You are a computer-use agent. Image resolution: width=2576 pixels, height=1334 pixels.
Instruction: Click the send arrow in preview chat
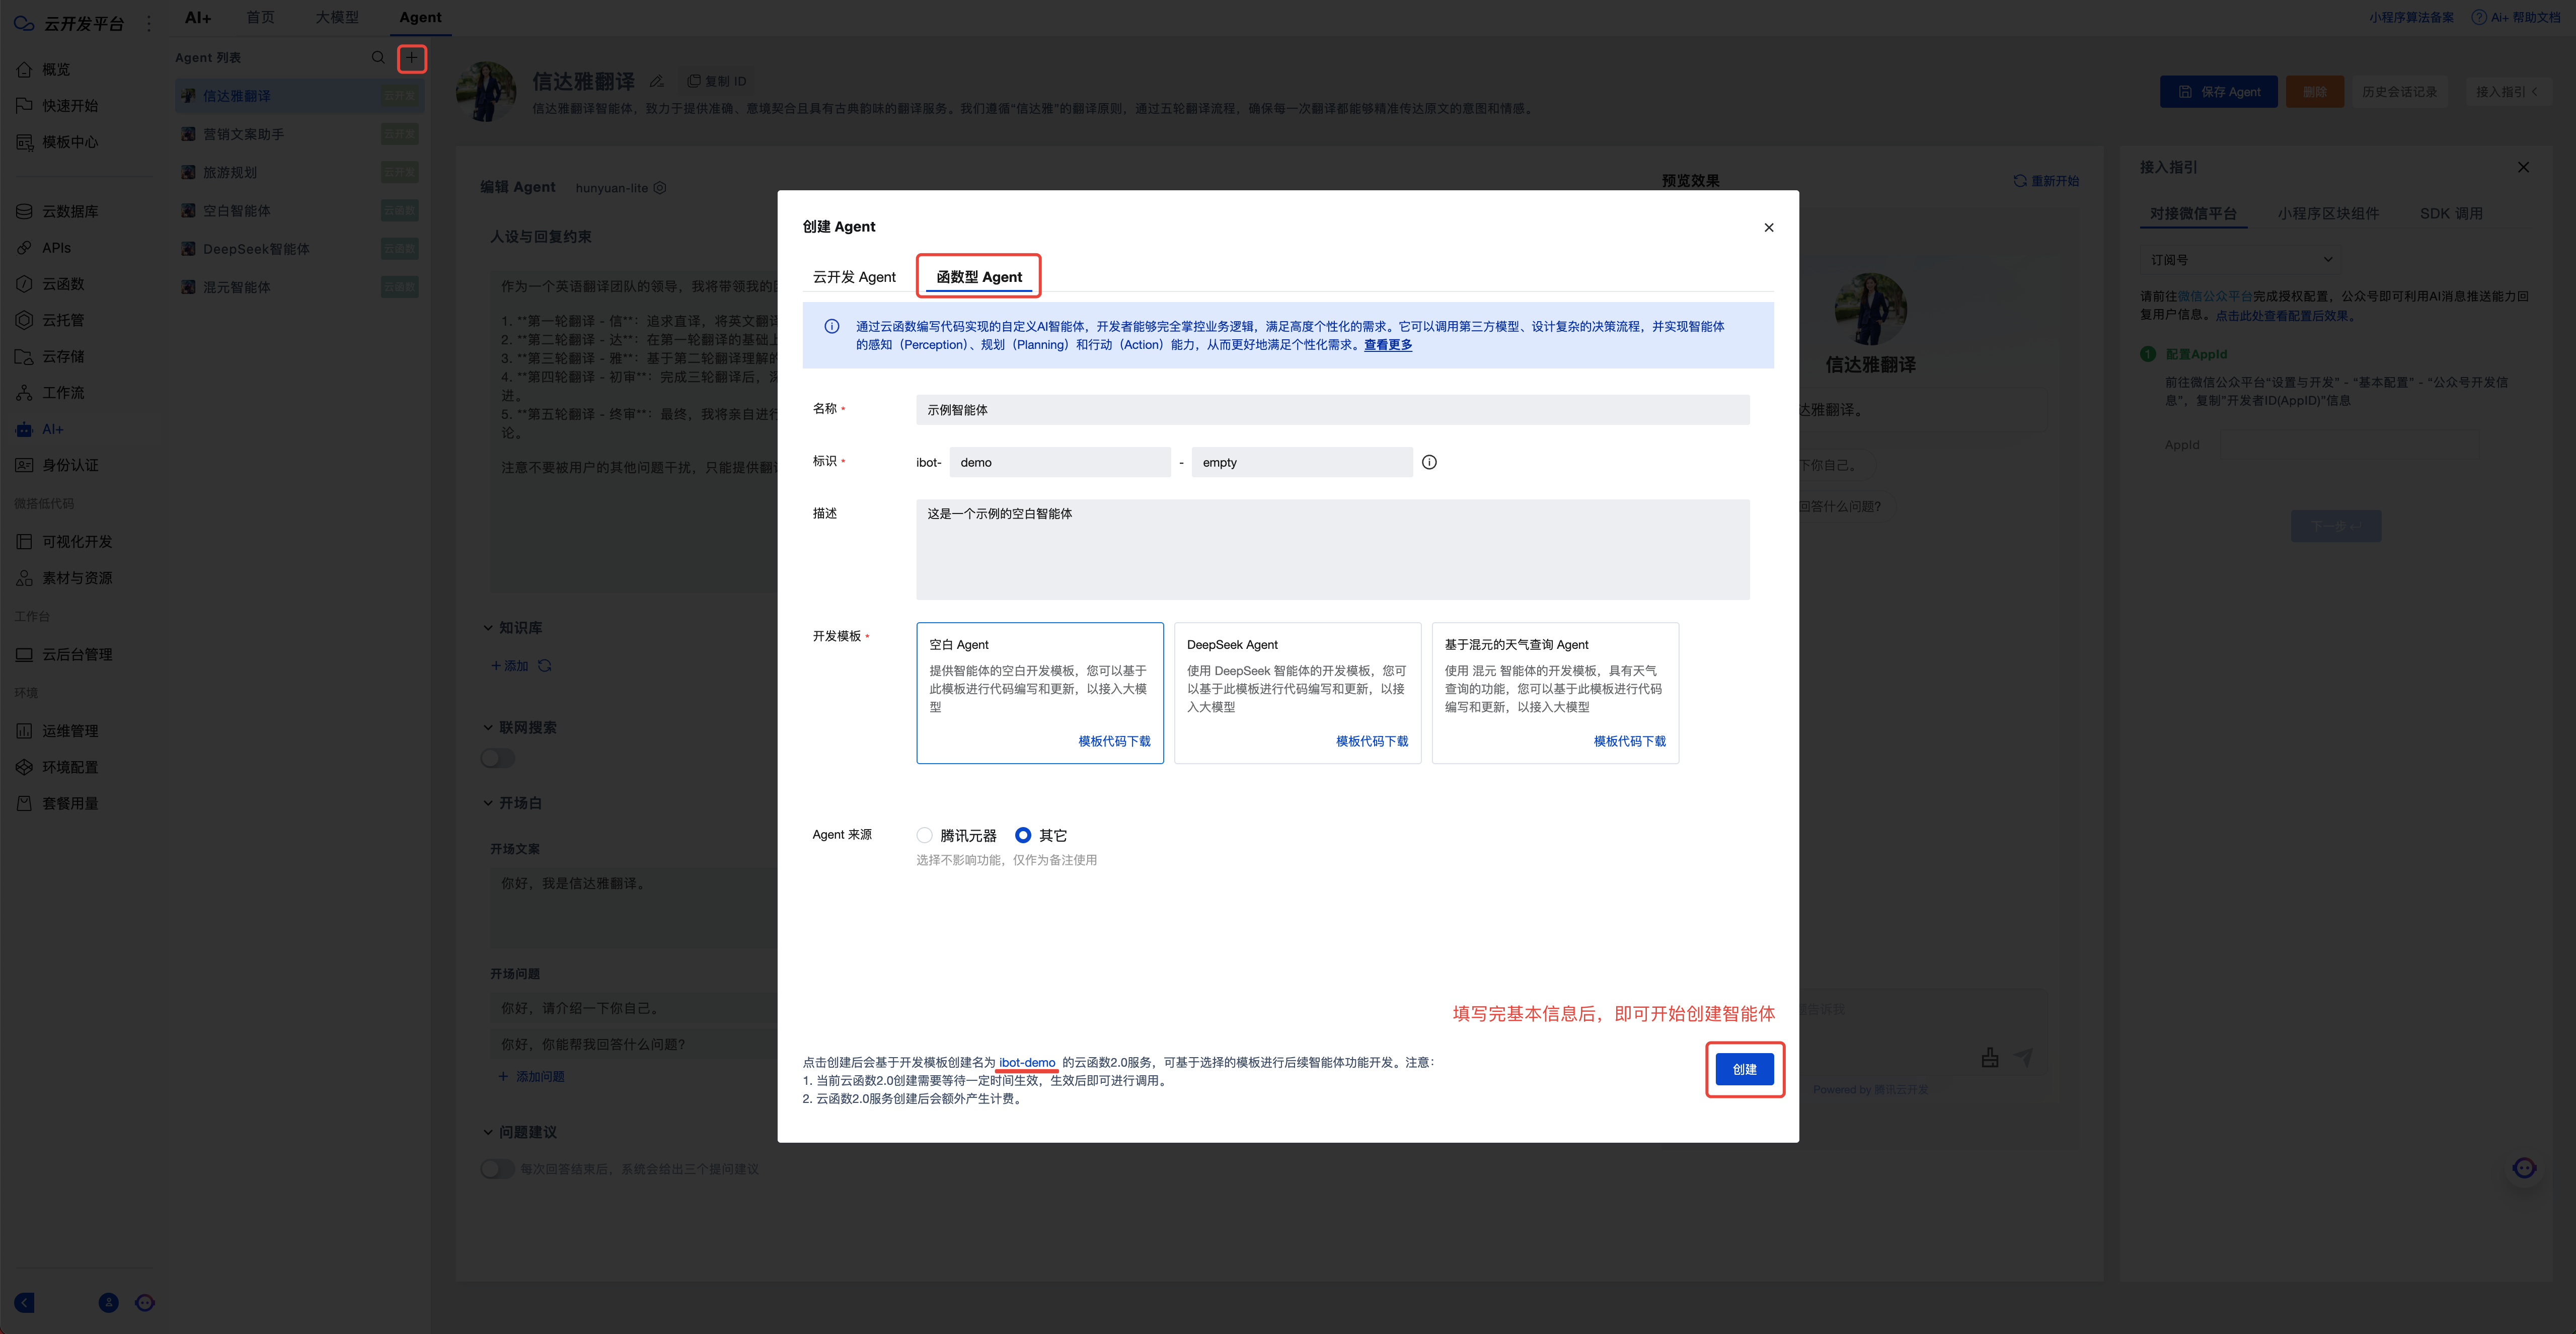[x=2023, y=1057]
